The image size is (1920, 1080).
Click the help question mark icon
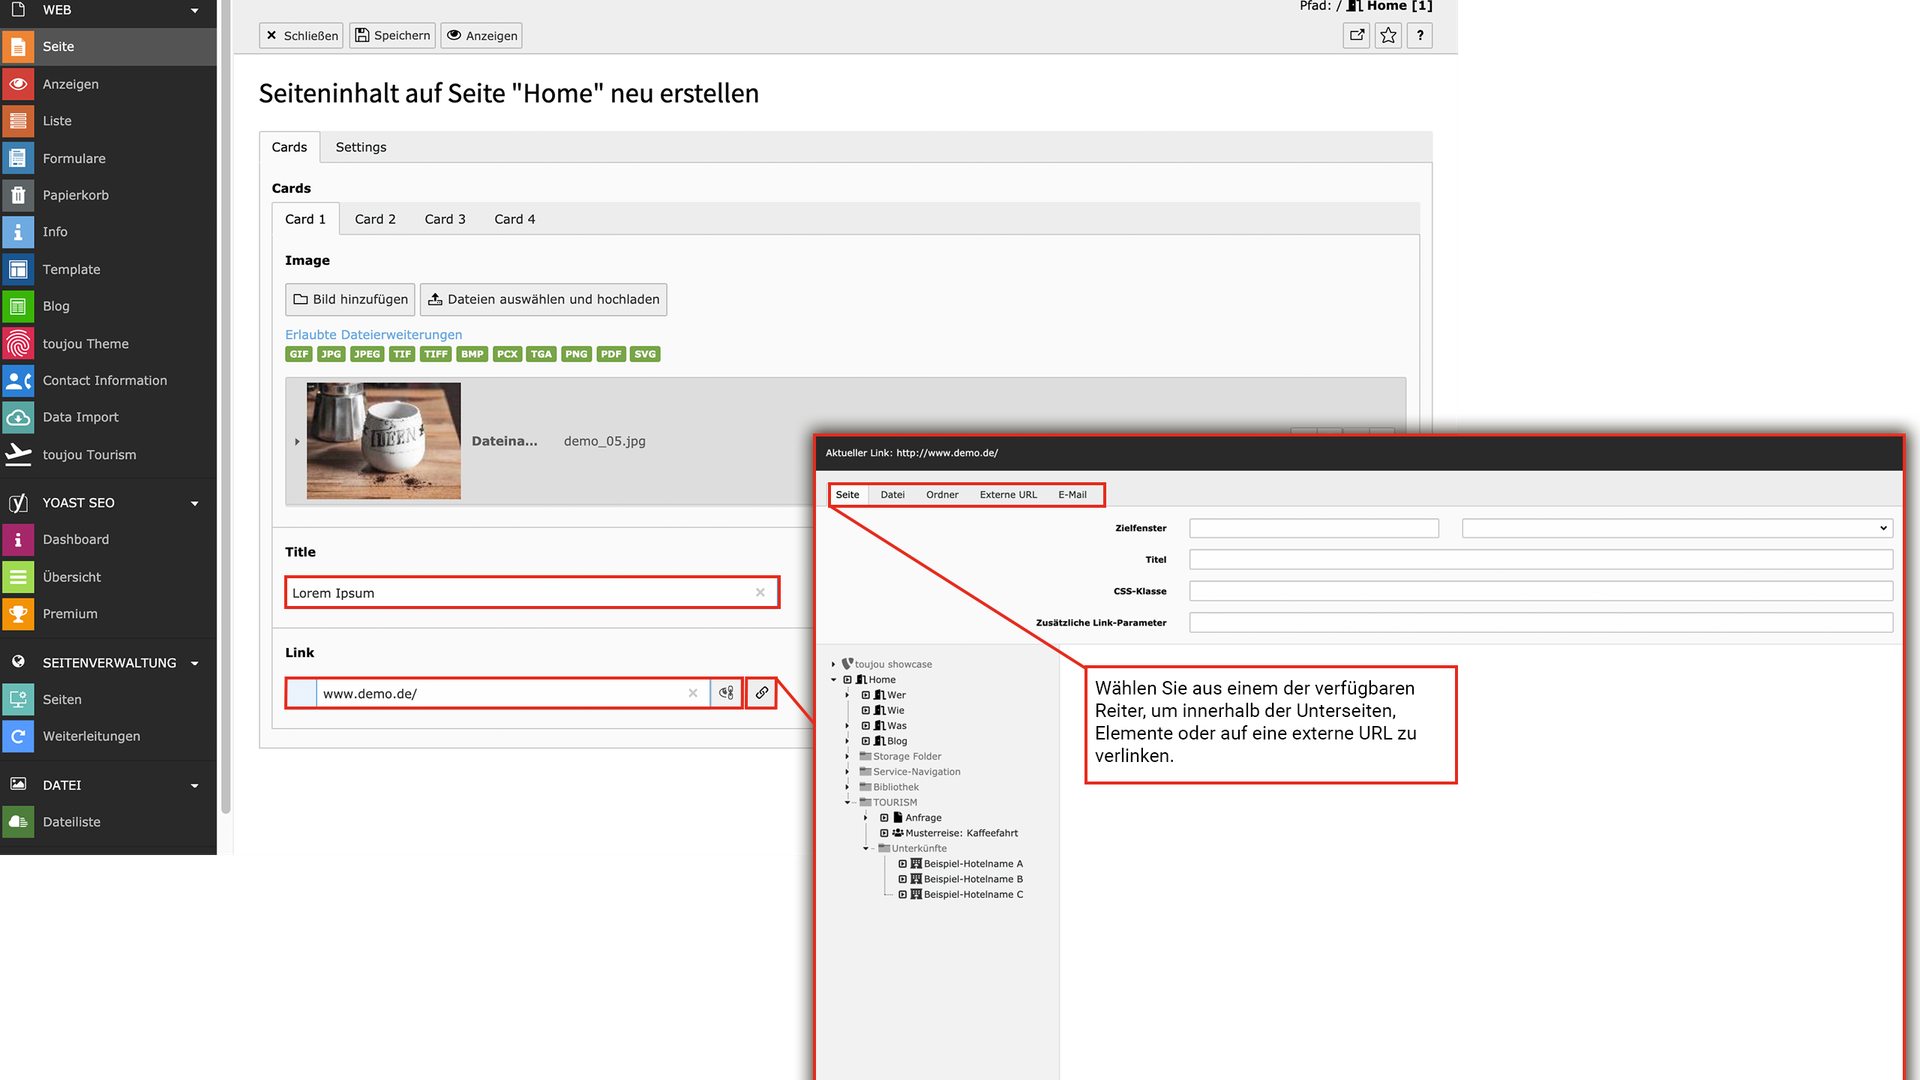tap(1420, 36)
